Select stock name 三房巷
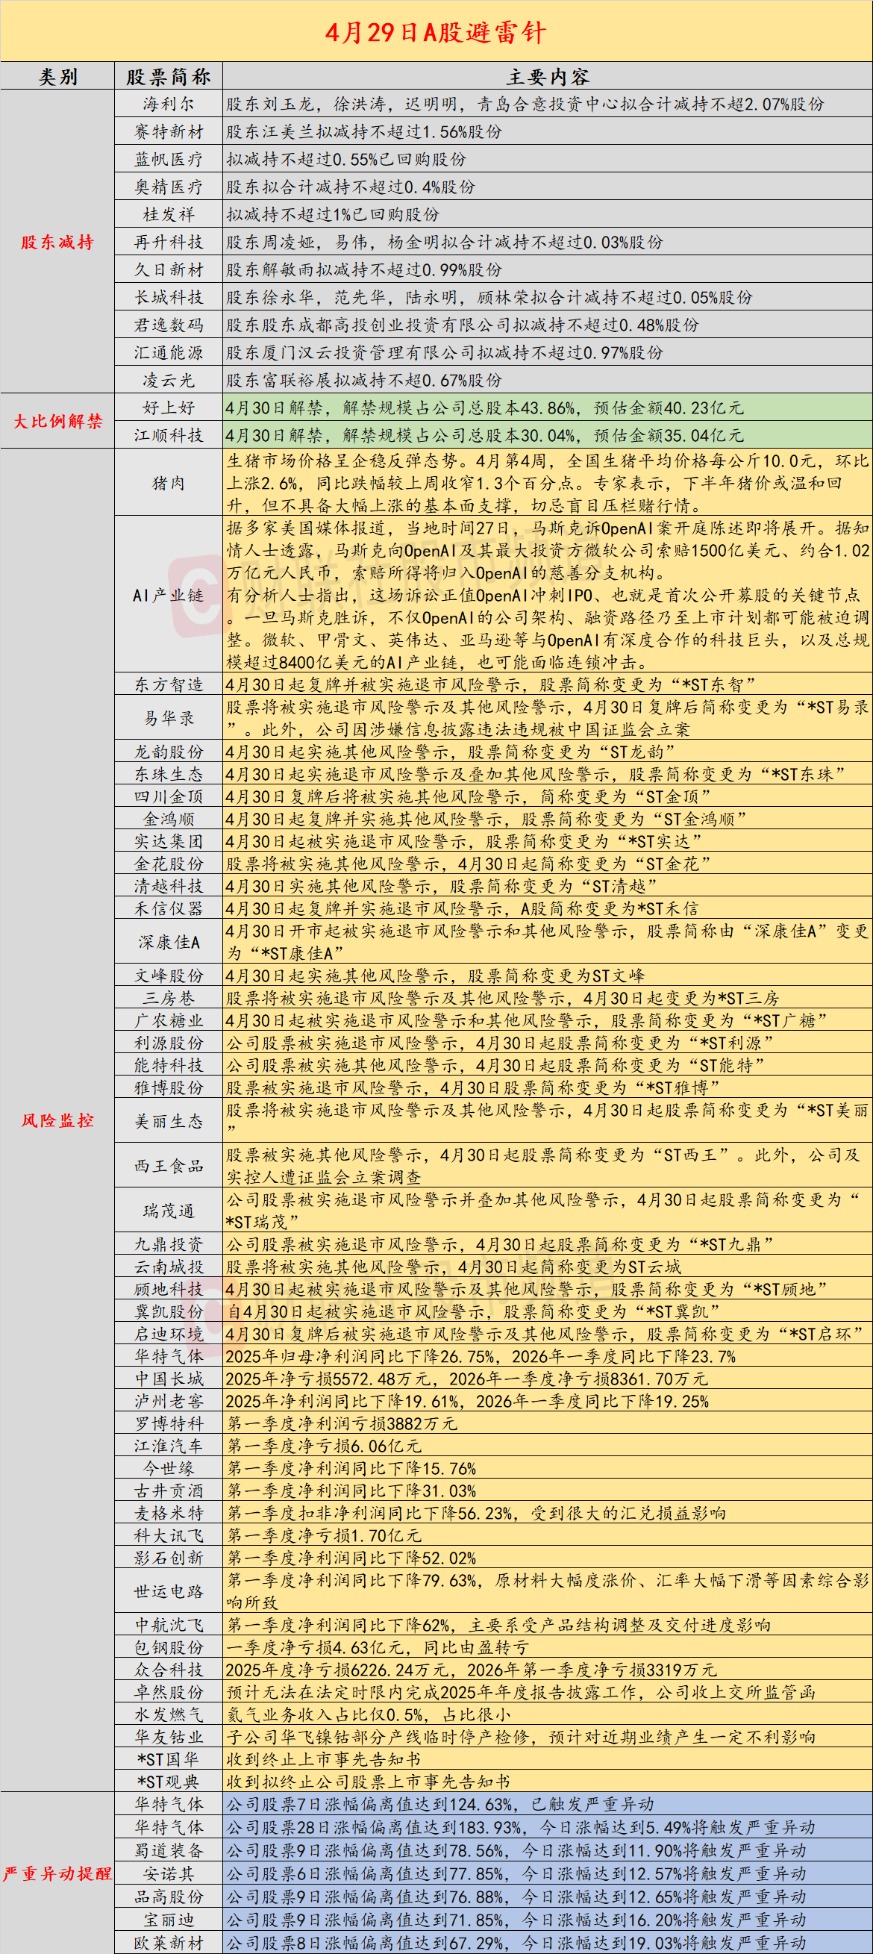The image size is (873, 1954). coord(169,998)
